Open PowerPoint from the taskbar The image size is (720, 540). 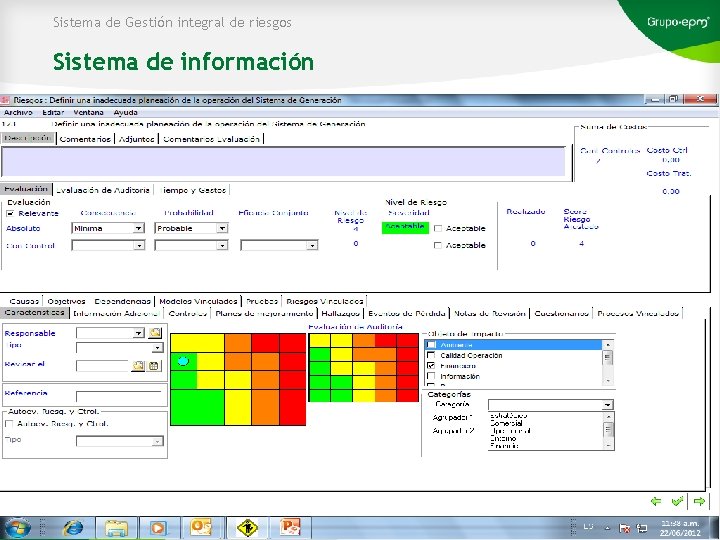pyautogui.click(x=290, y=528)
